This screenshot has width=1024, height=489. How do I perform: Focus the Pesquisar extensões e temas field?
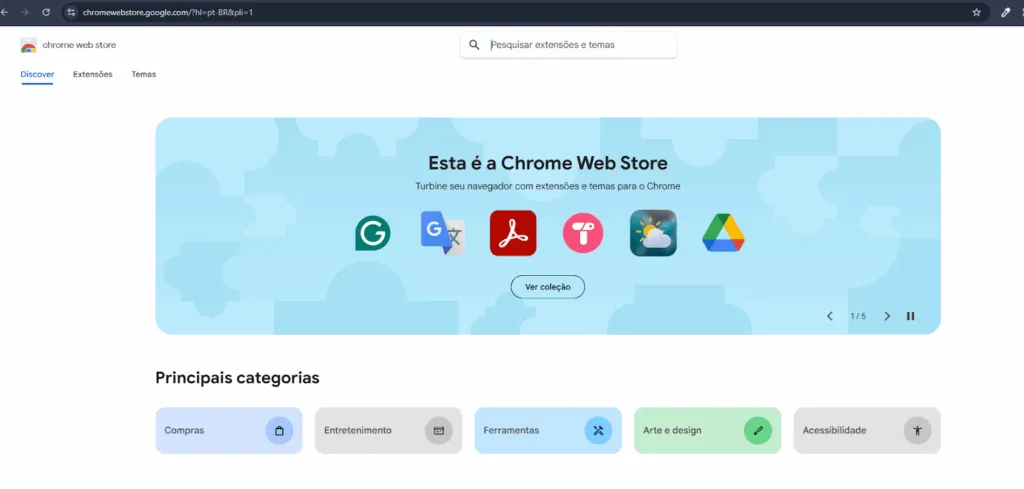(x=568, y=45)
